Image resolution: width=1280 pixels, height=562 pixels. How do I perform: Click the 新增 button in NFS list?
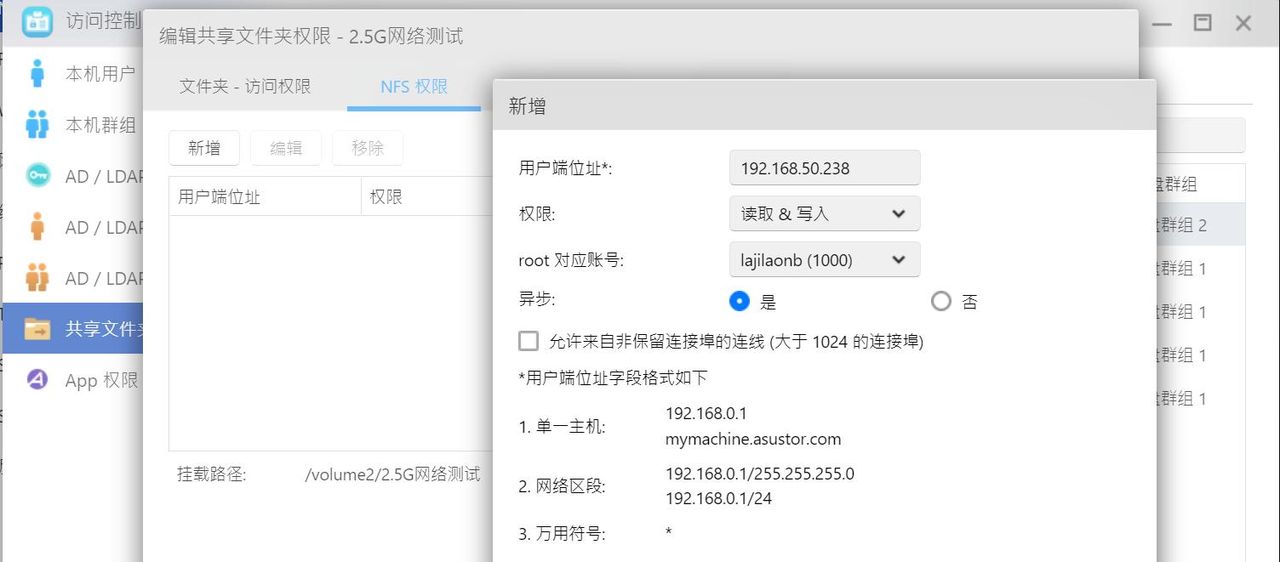[x=204, y=148]
